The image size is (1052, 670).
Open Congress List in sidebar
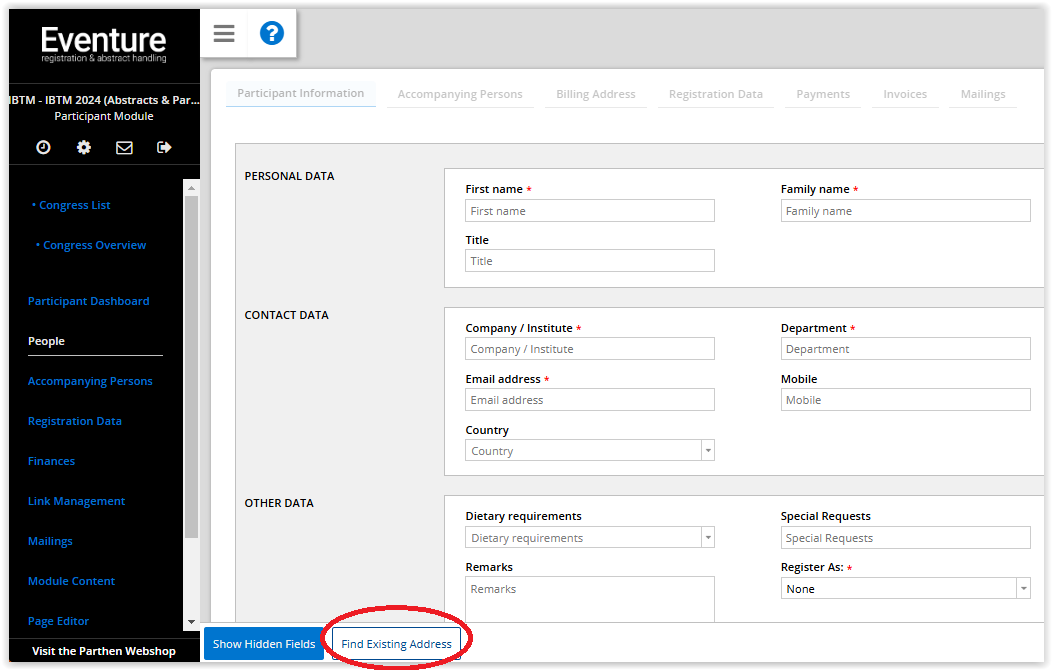point(74,205)
